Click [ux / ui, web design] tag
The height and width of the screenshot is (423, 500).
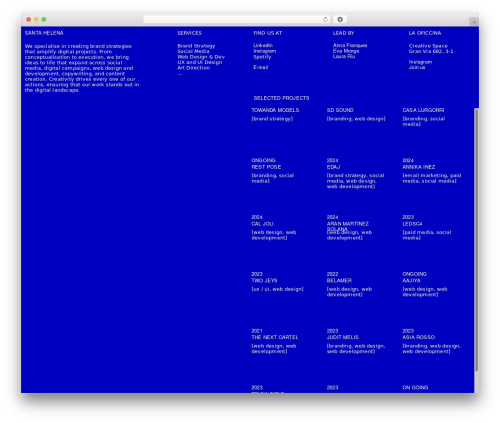point(277,289)
